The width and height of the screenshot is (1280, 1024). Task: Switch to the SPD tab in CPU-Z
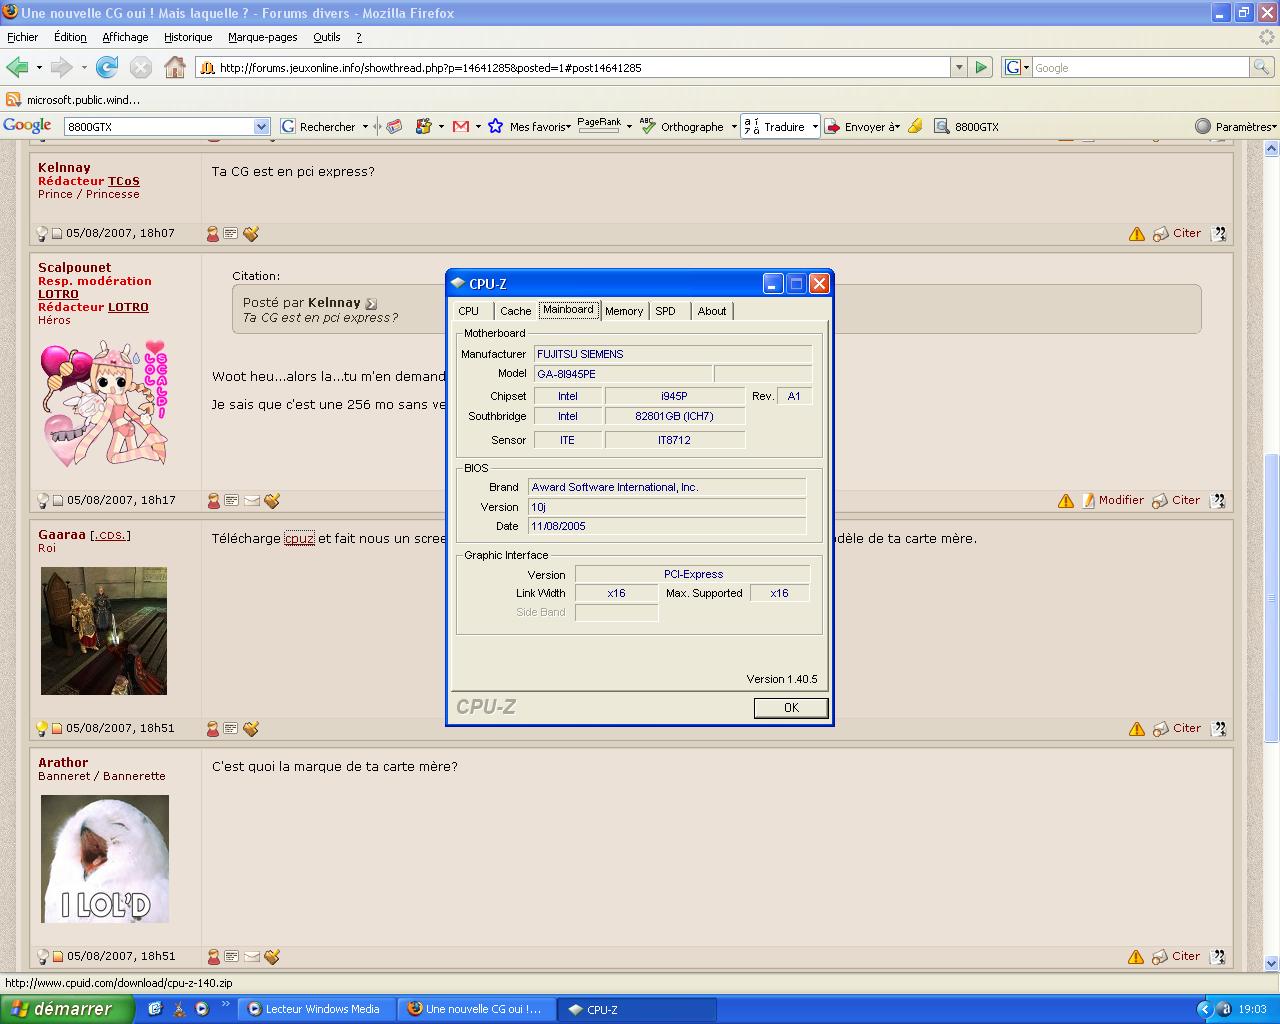(666, 311)
